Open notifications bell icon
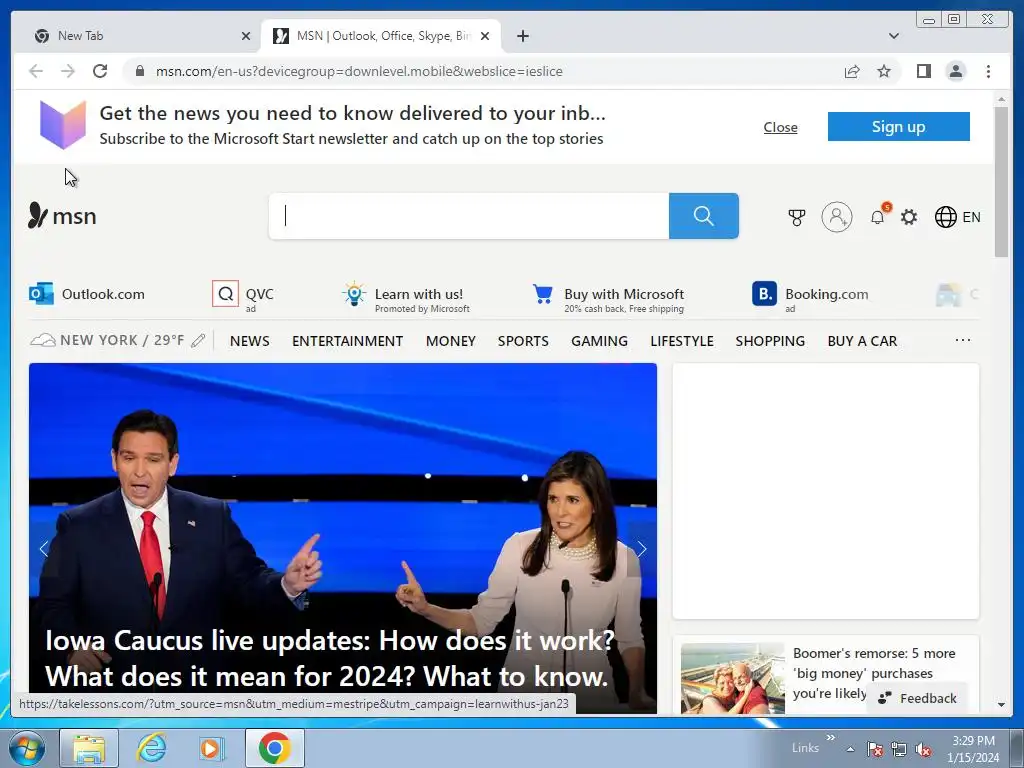Viewport: 1024px width, 768px height. [x=878, y=217]
